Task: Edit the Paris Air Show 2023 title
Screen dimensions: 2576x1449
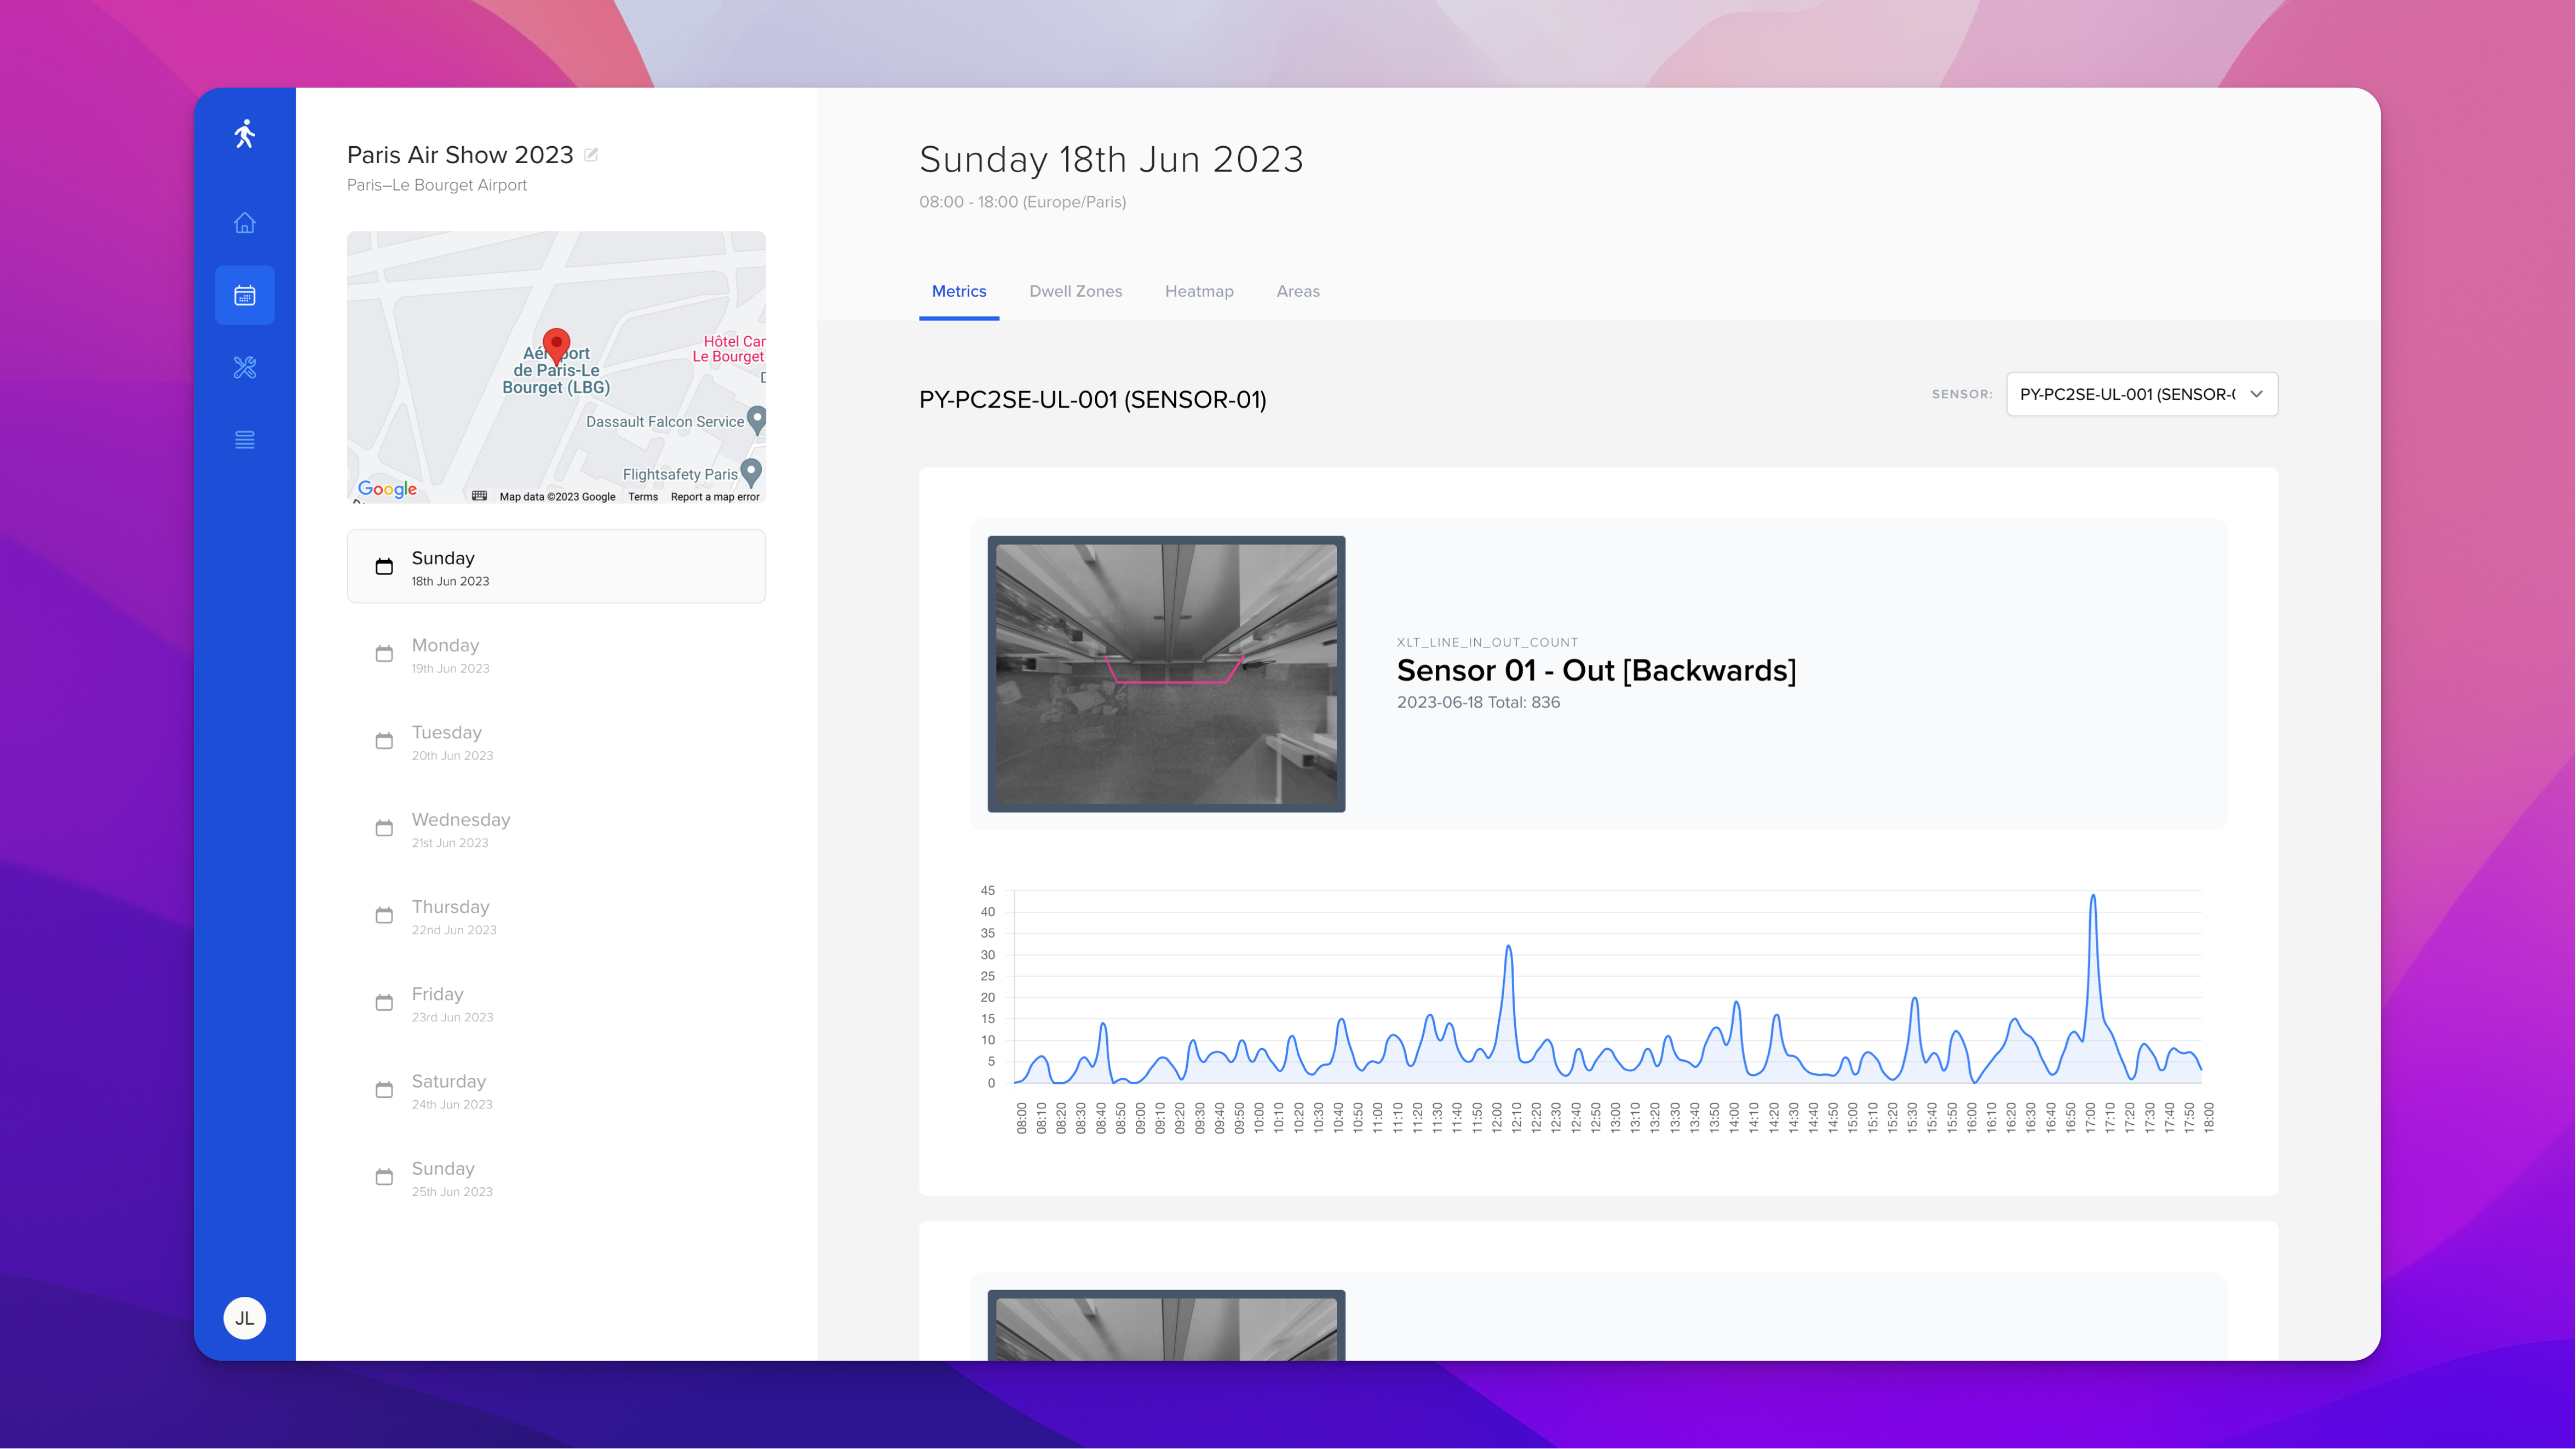Action: click(591, 155)
